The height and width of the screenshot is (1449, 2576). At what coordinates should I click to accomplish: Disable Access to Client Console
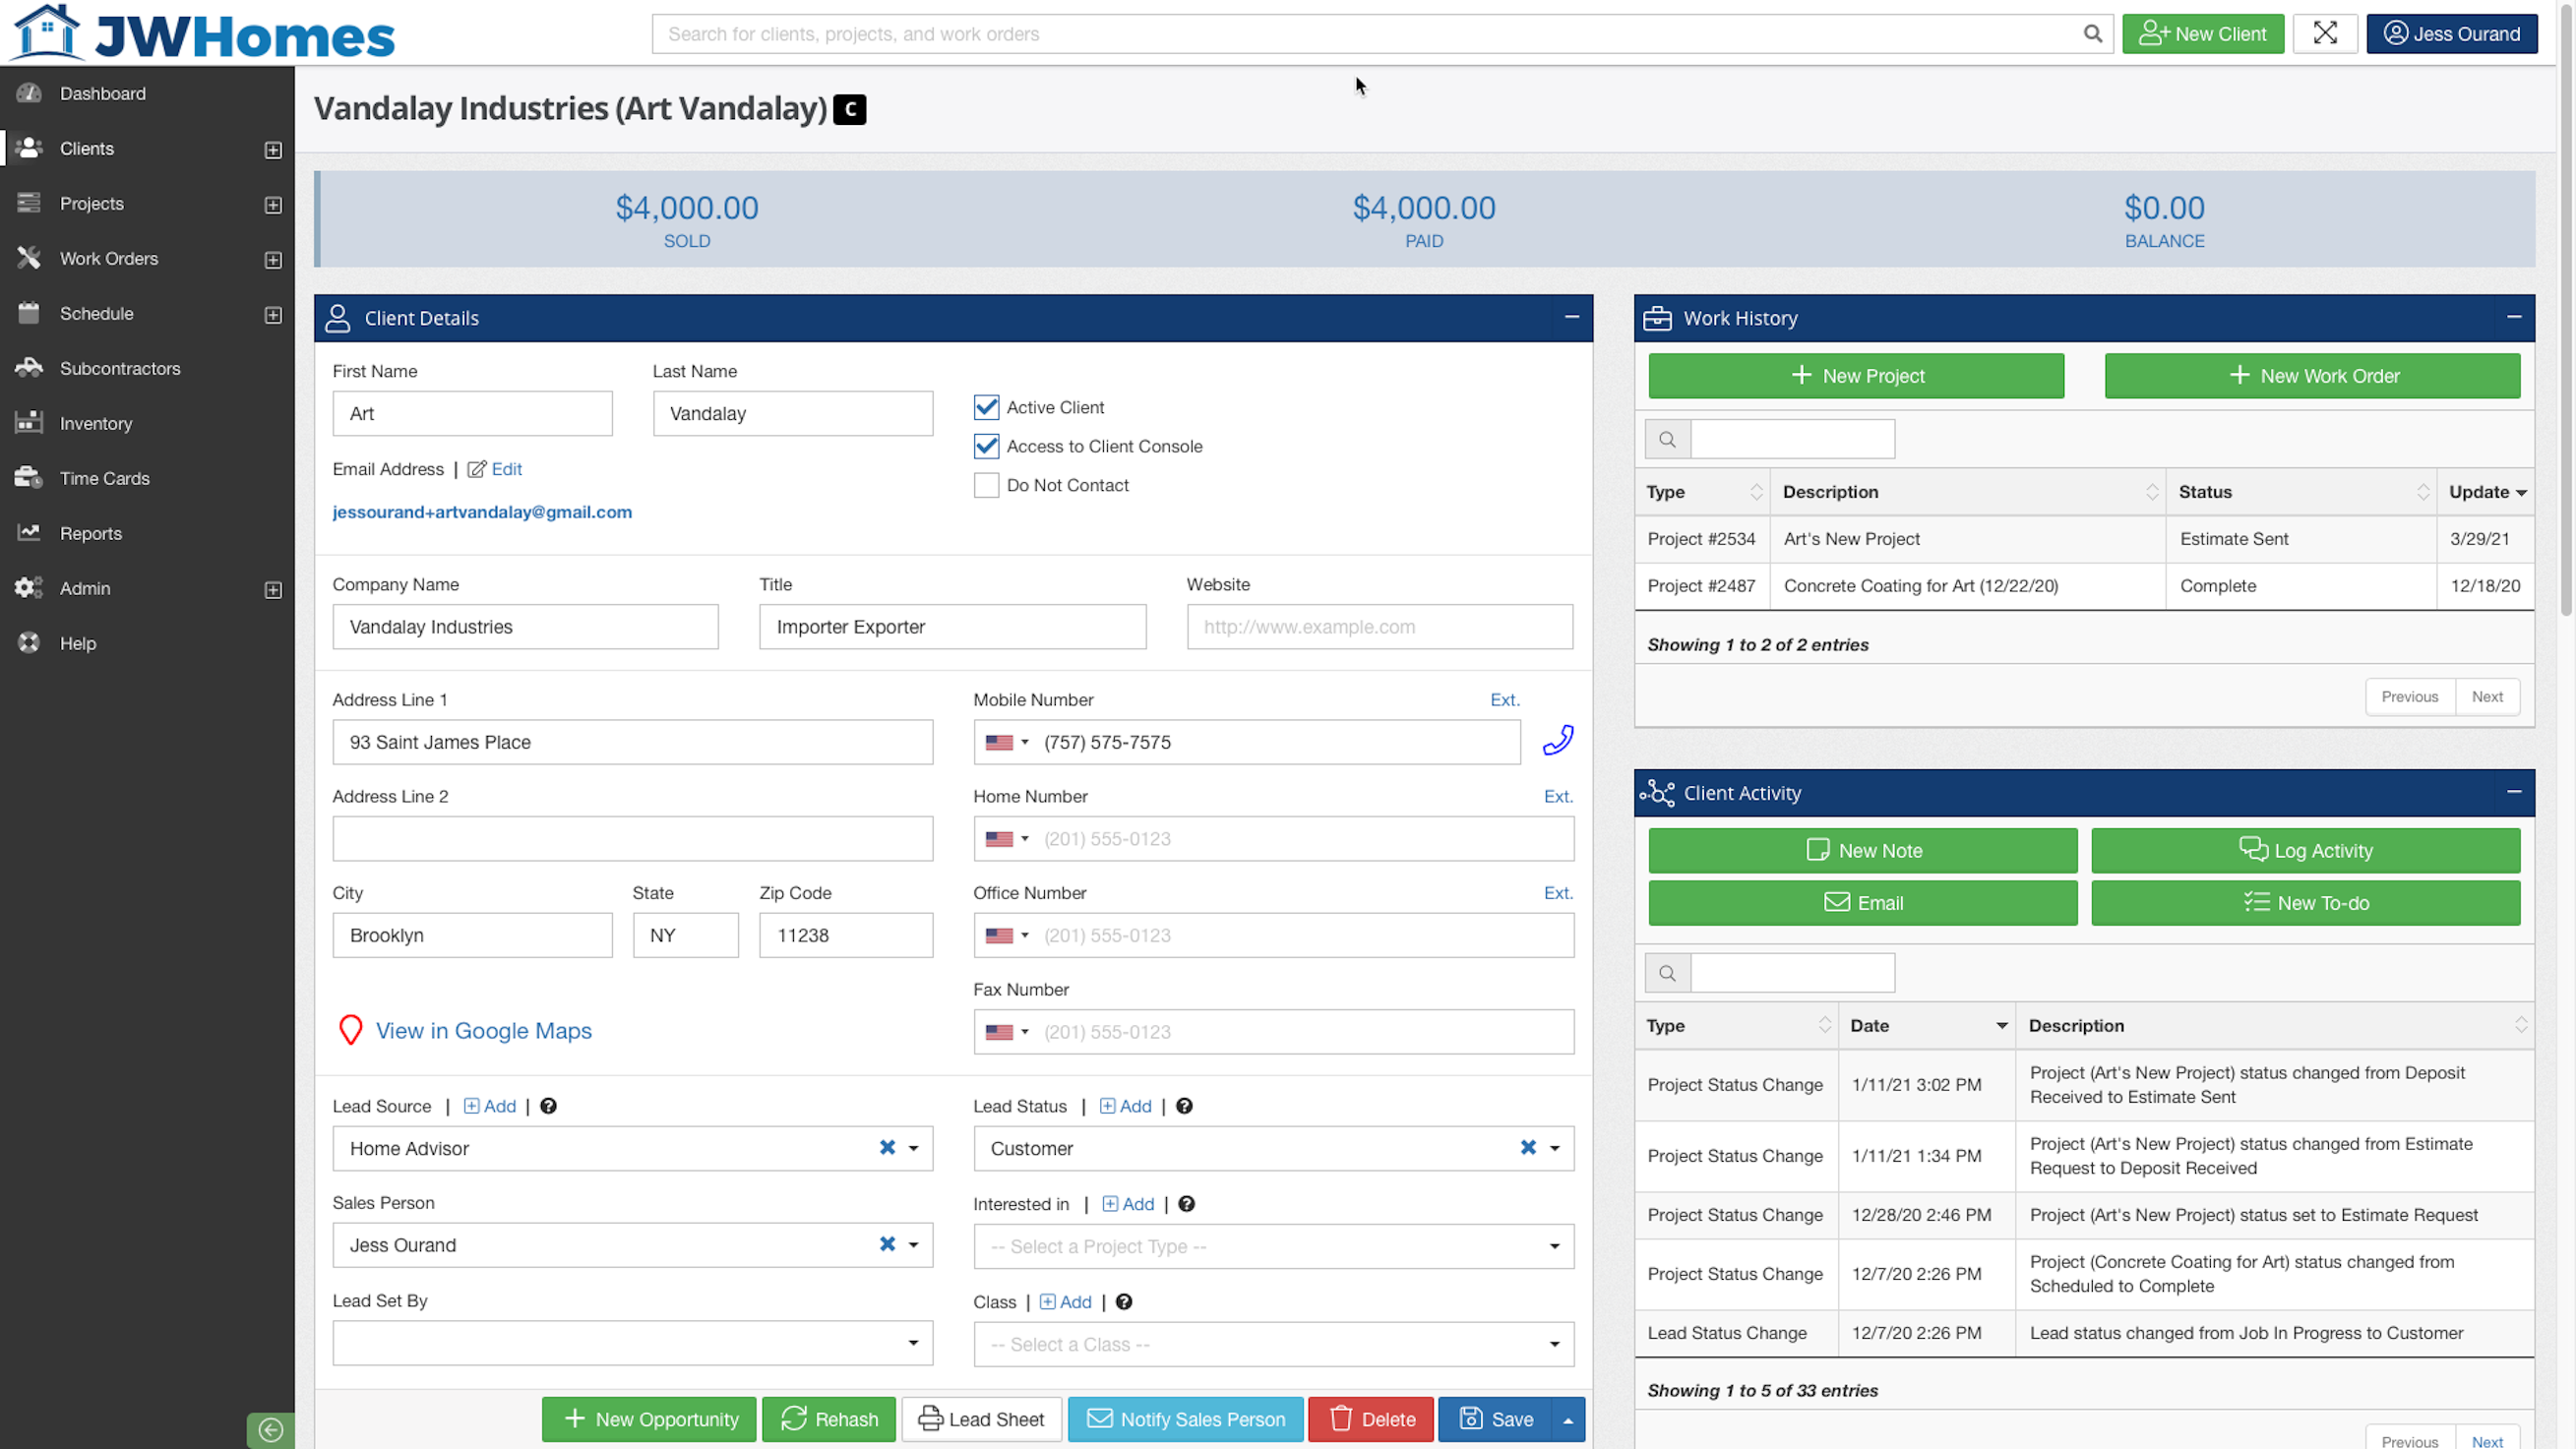pos(986,446)
